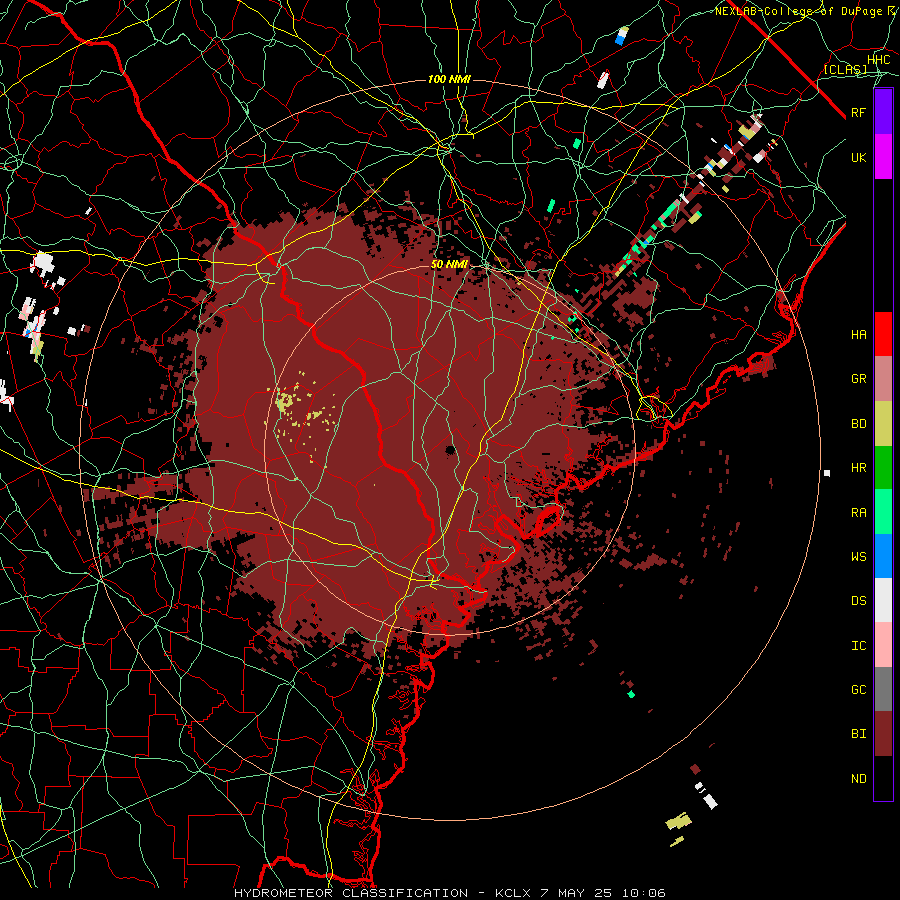Click the GC gray legend swatch

click(x=883, y=689)
